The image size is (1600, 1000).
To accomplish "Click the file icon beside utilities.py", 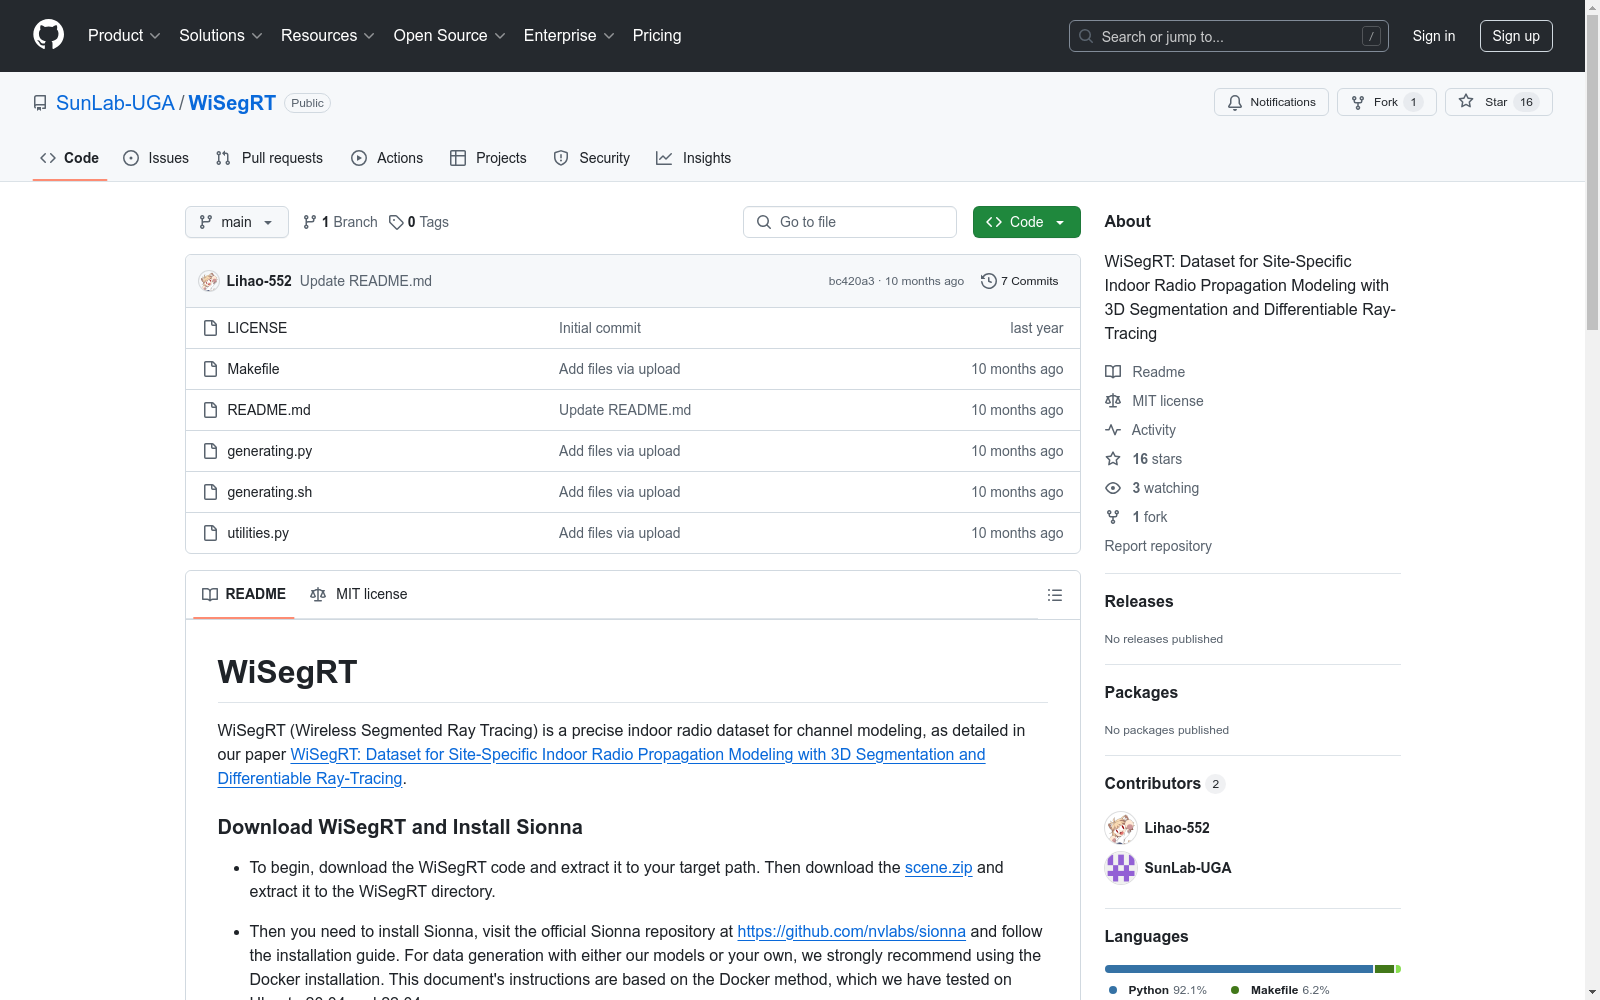I will tap(210, 533).
